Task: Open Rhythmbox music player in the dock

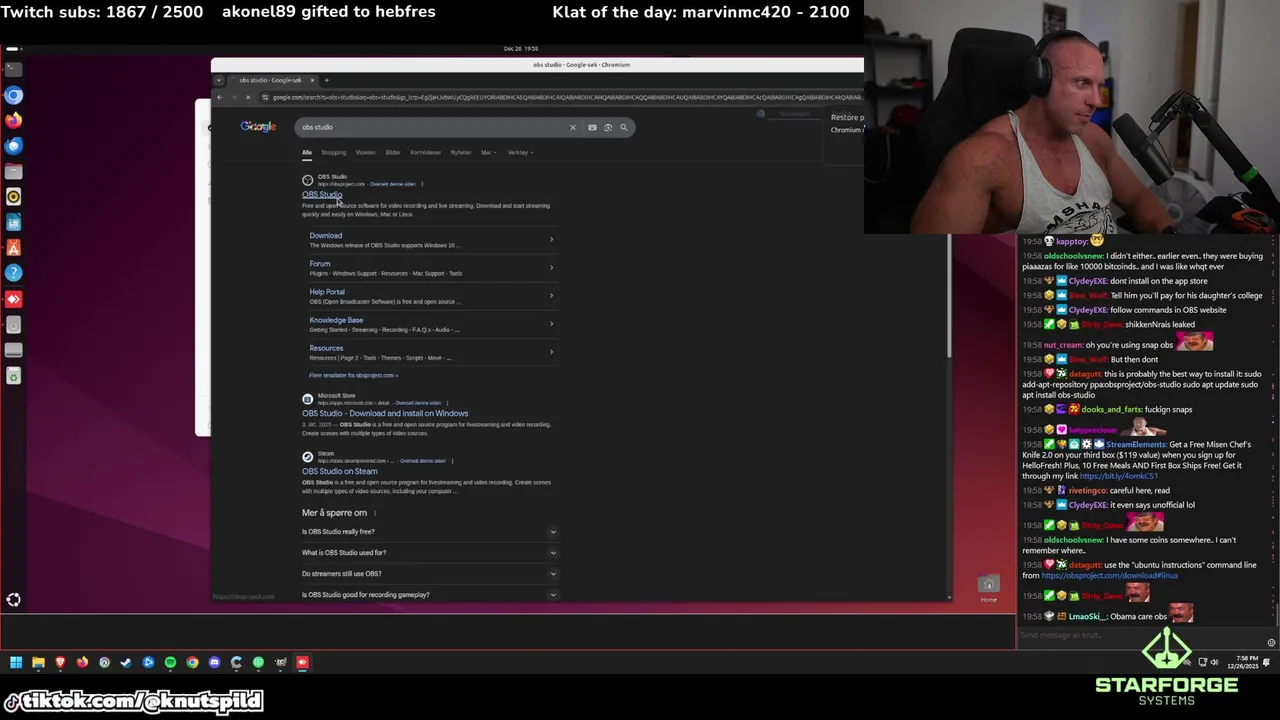Action: [13, 197]
